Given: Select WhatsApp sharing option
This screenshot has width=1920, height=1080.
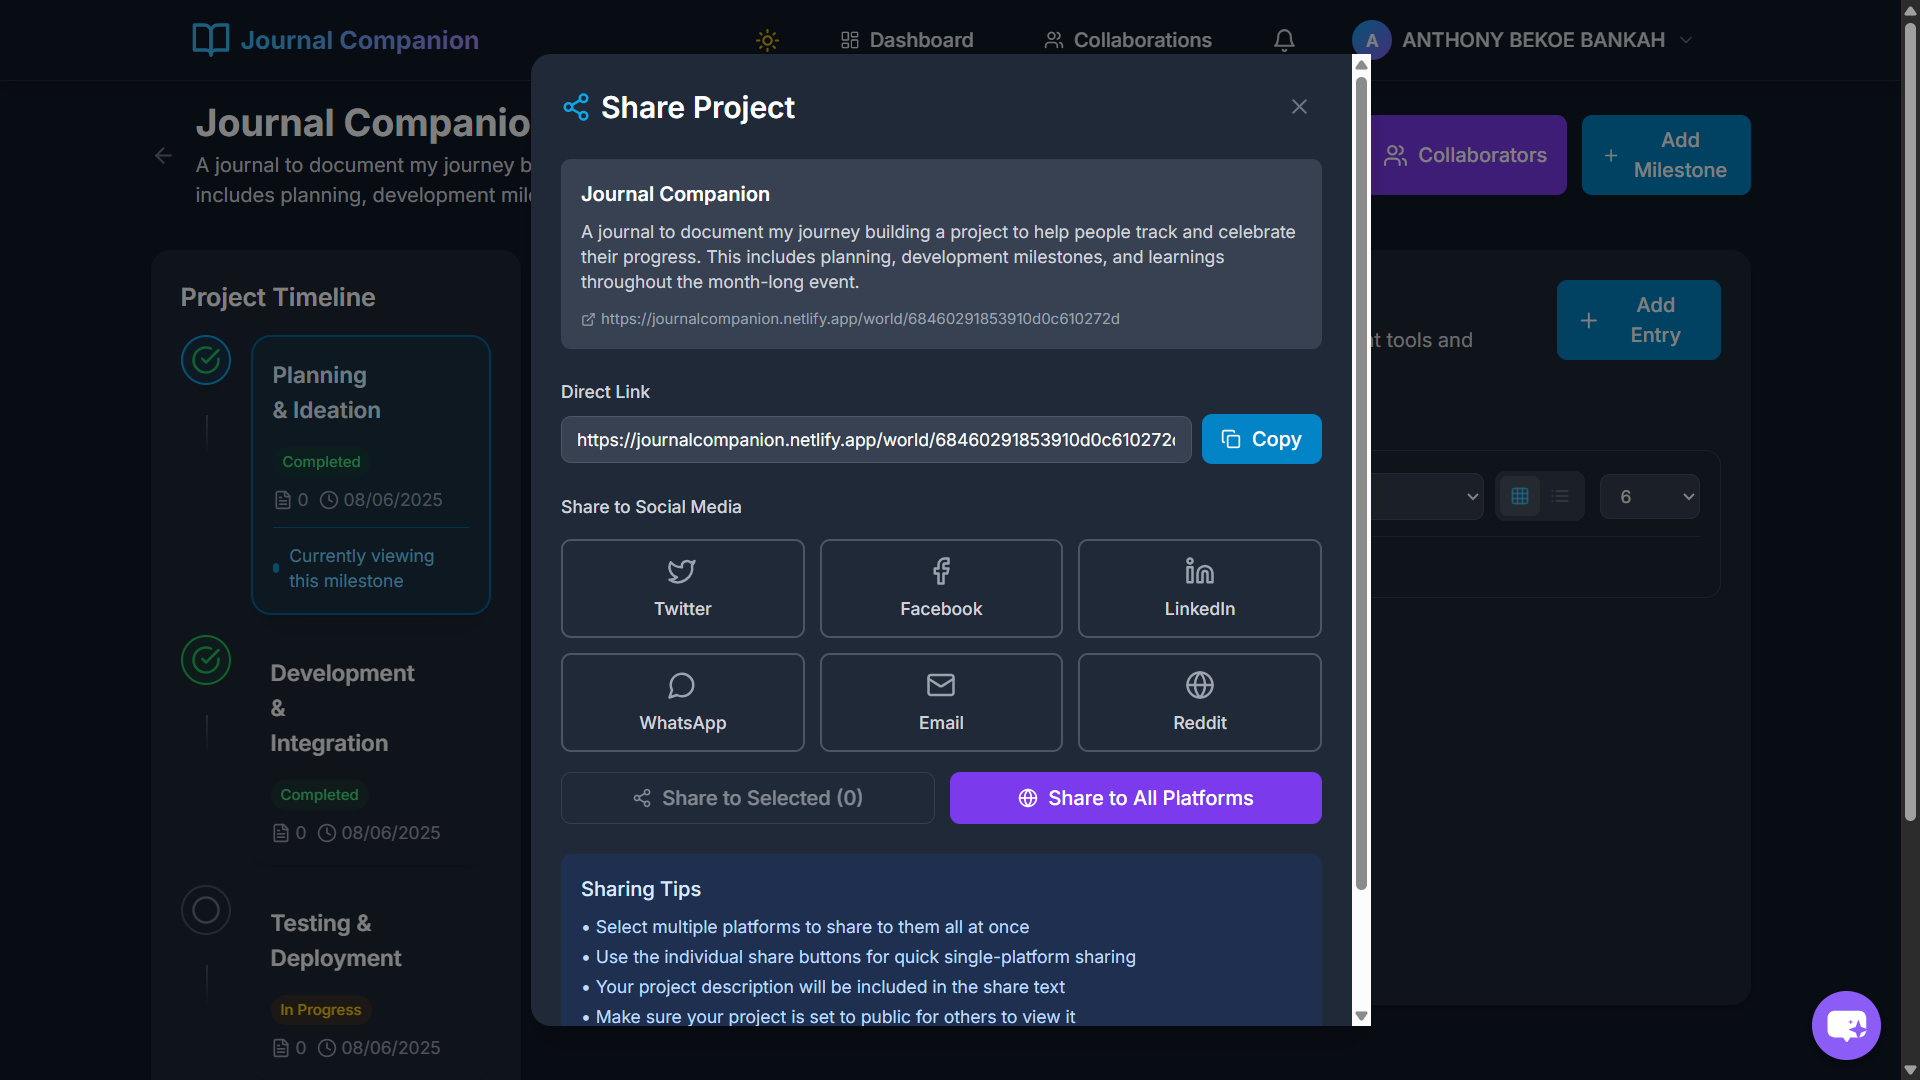Looking at the screenshot, I should point(682,703).
